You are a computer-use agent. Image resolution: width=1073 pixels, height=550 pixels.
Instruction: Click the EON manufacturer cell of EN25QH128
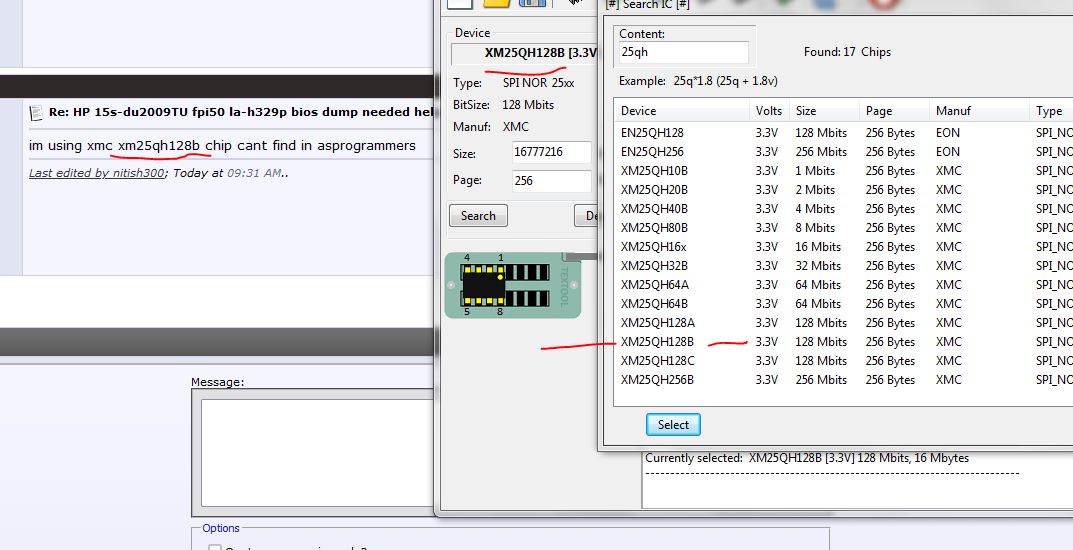click(x=948, y=133)
